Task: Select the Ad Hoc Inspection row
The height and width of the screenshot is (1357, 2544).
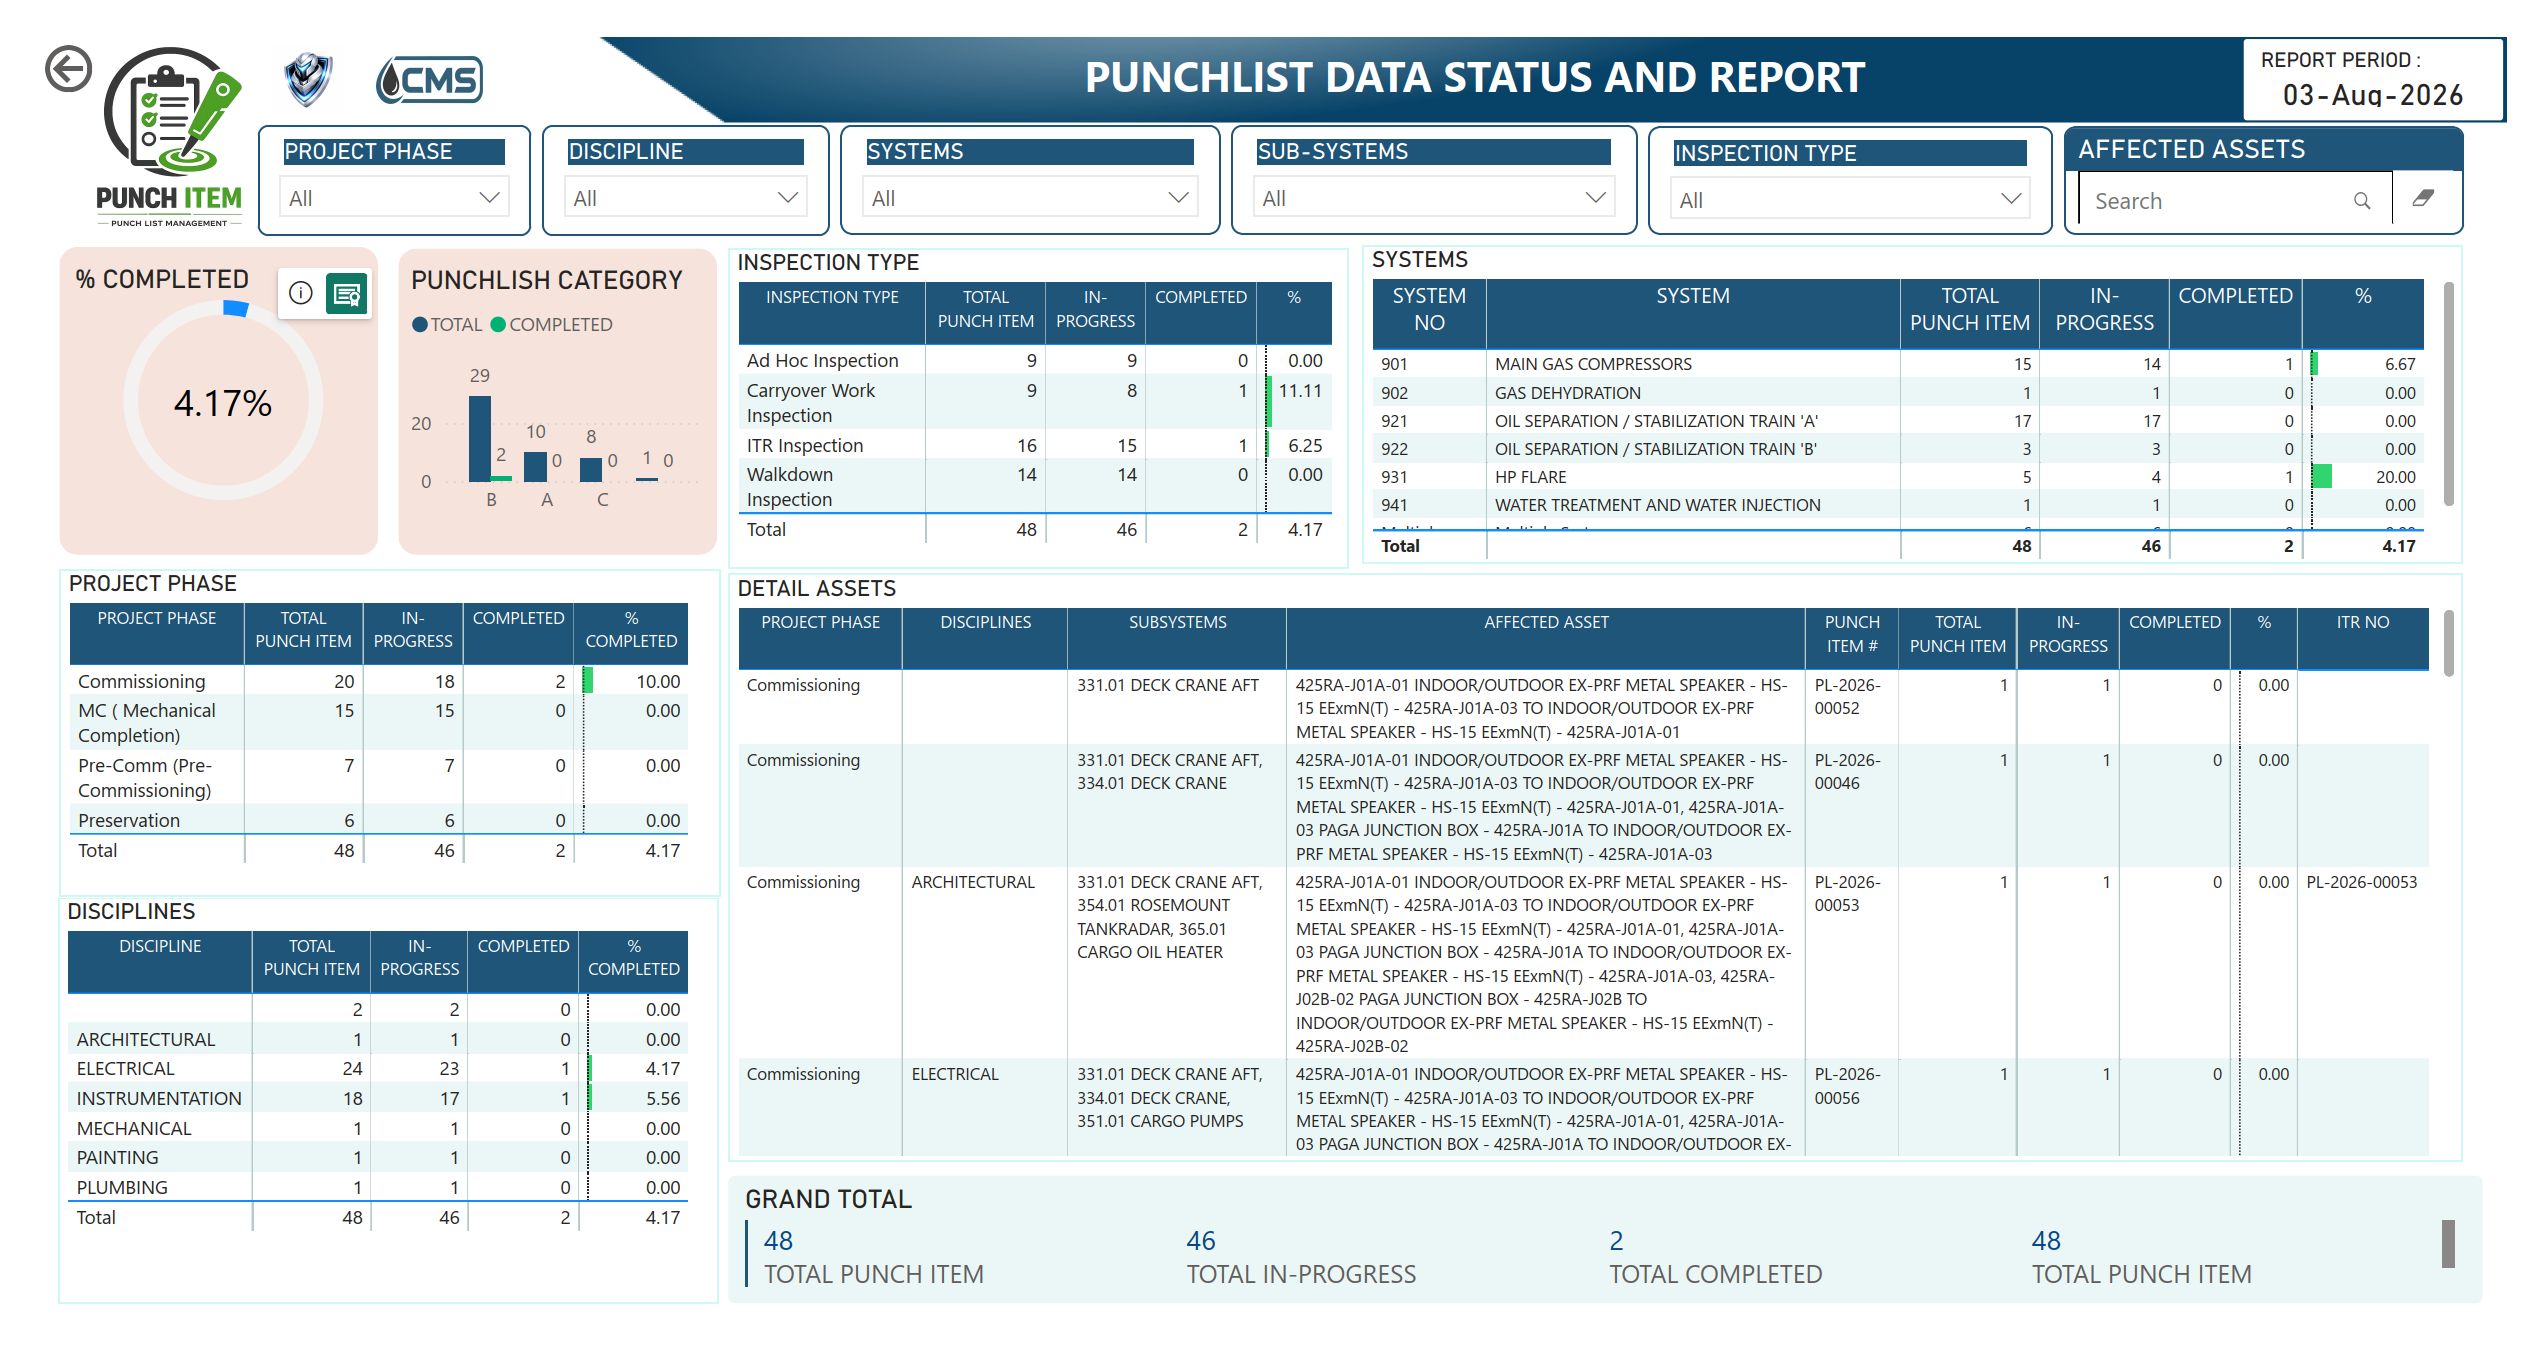Action: click(x=1035, y=360)
